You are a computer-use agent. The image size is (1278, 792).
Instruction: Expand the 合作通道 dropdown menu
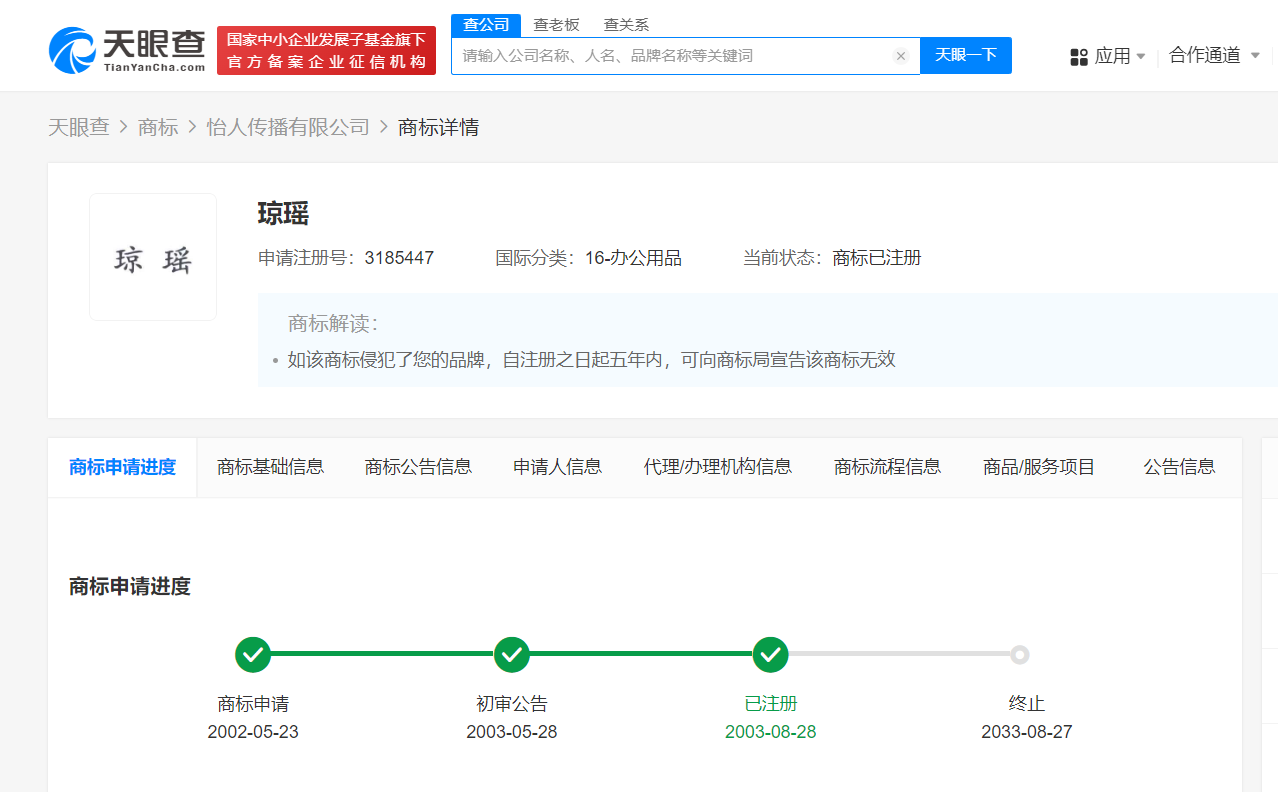[1214, 56]
